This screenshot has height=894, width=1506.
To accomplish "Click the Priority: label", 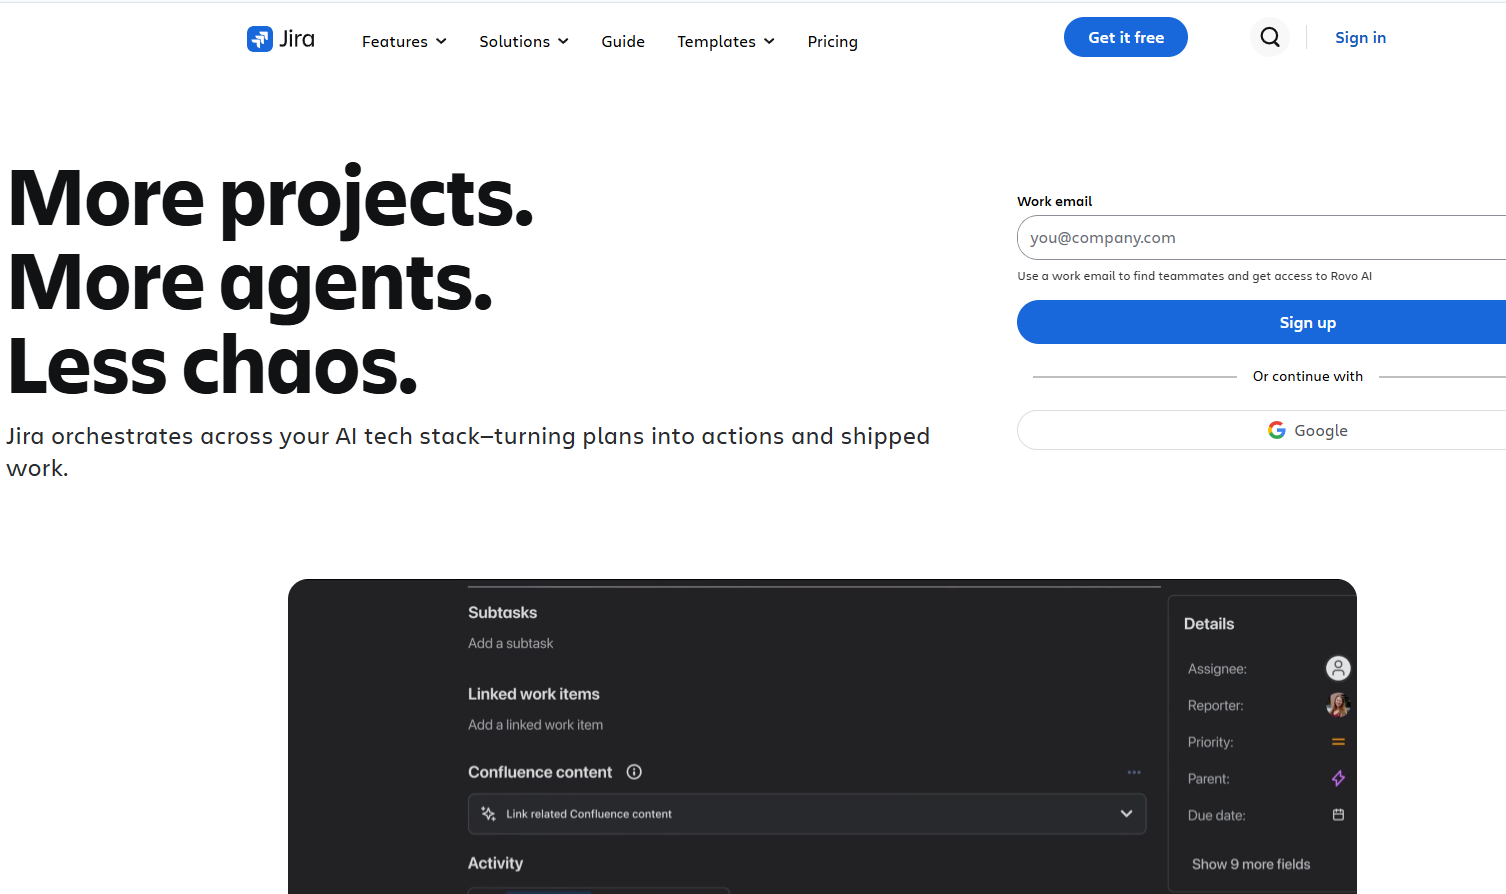I will 1210,742.
